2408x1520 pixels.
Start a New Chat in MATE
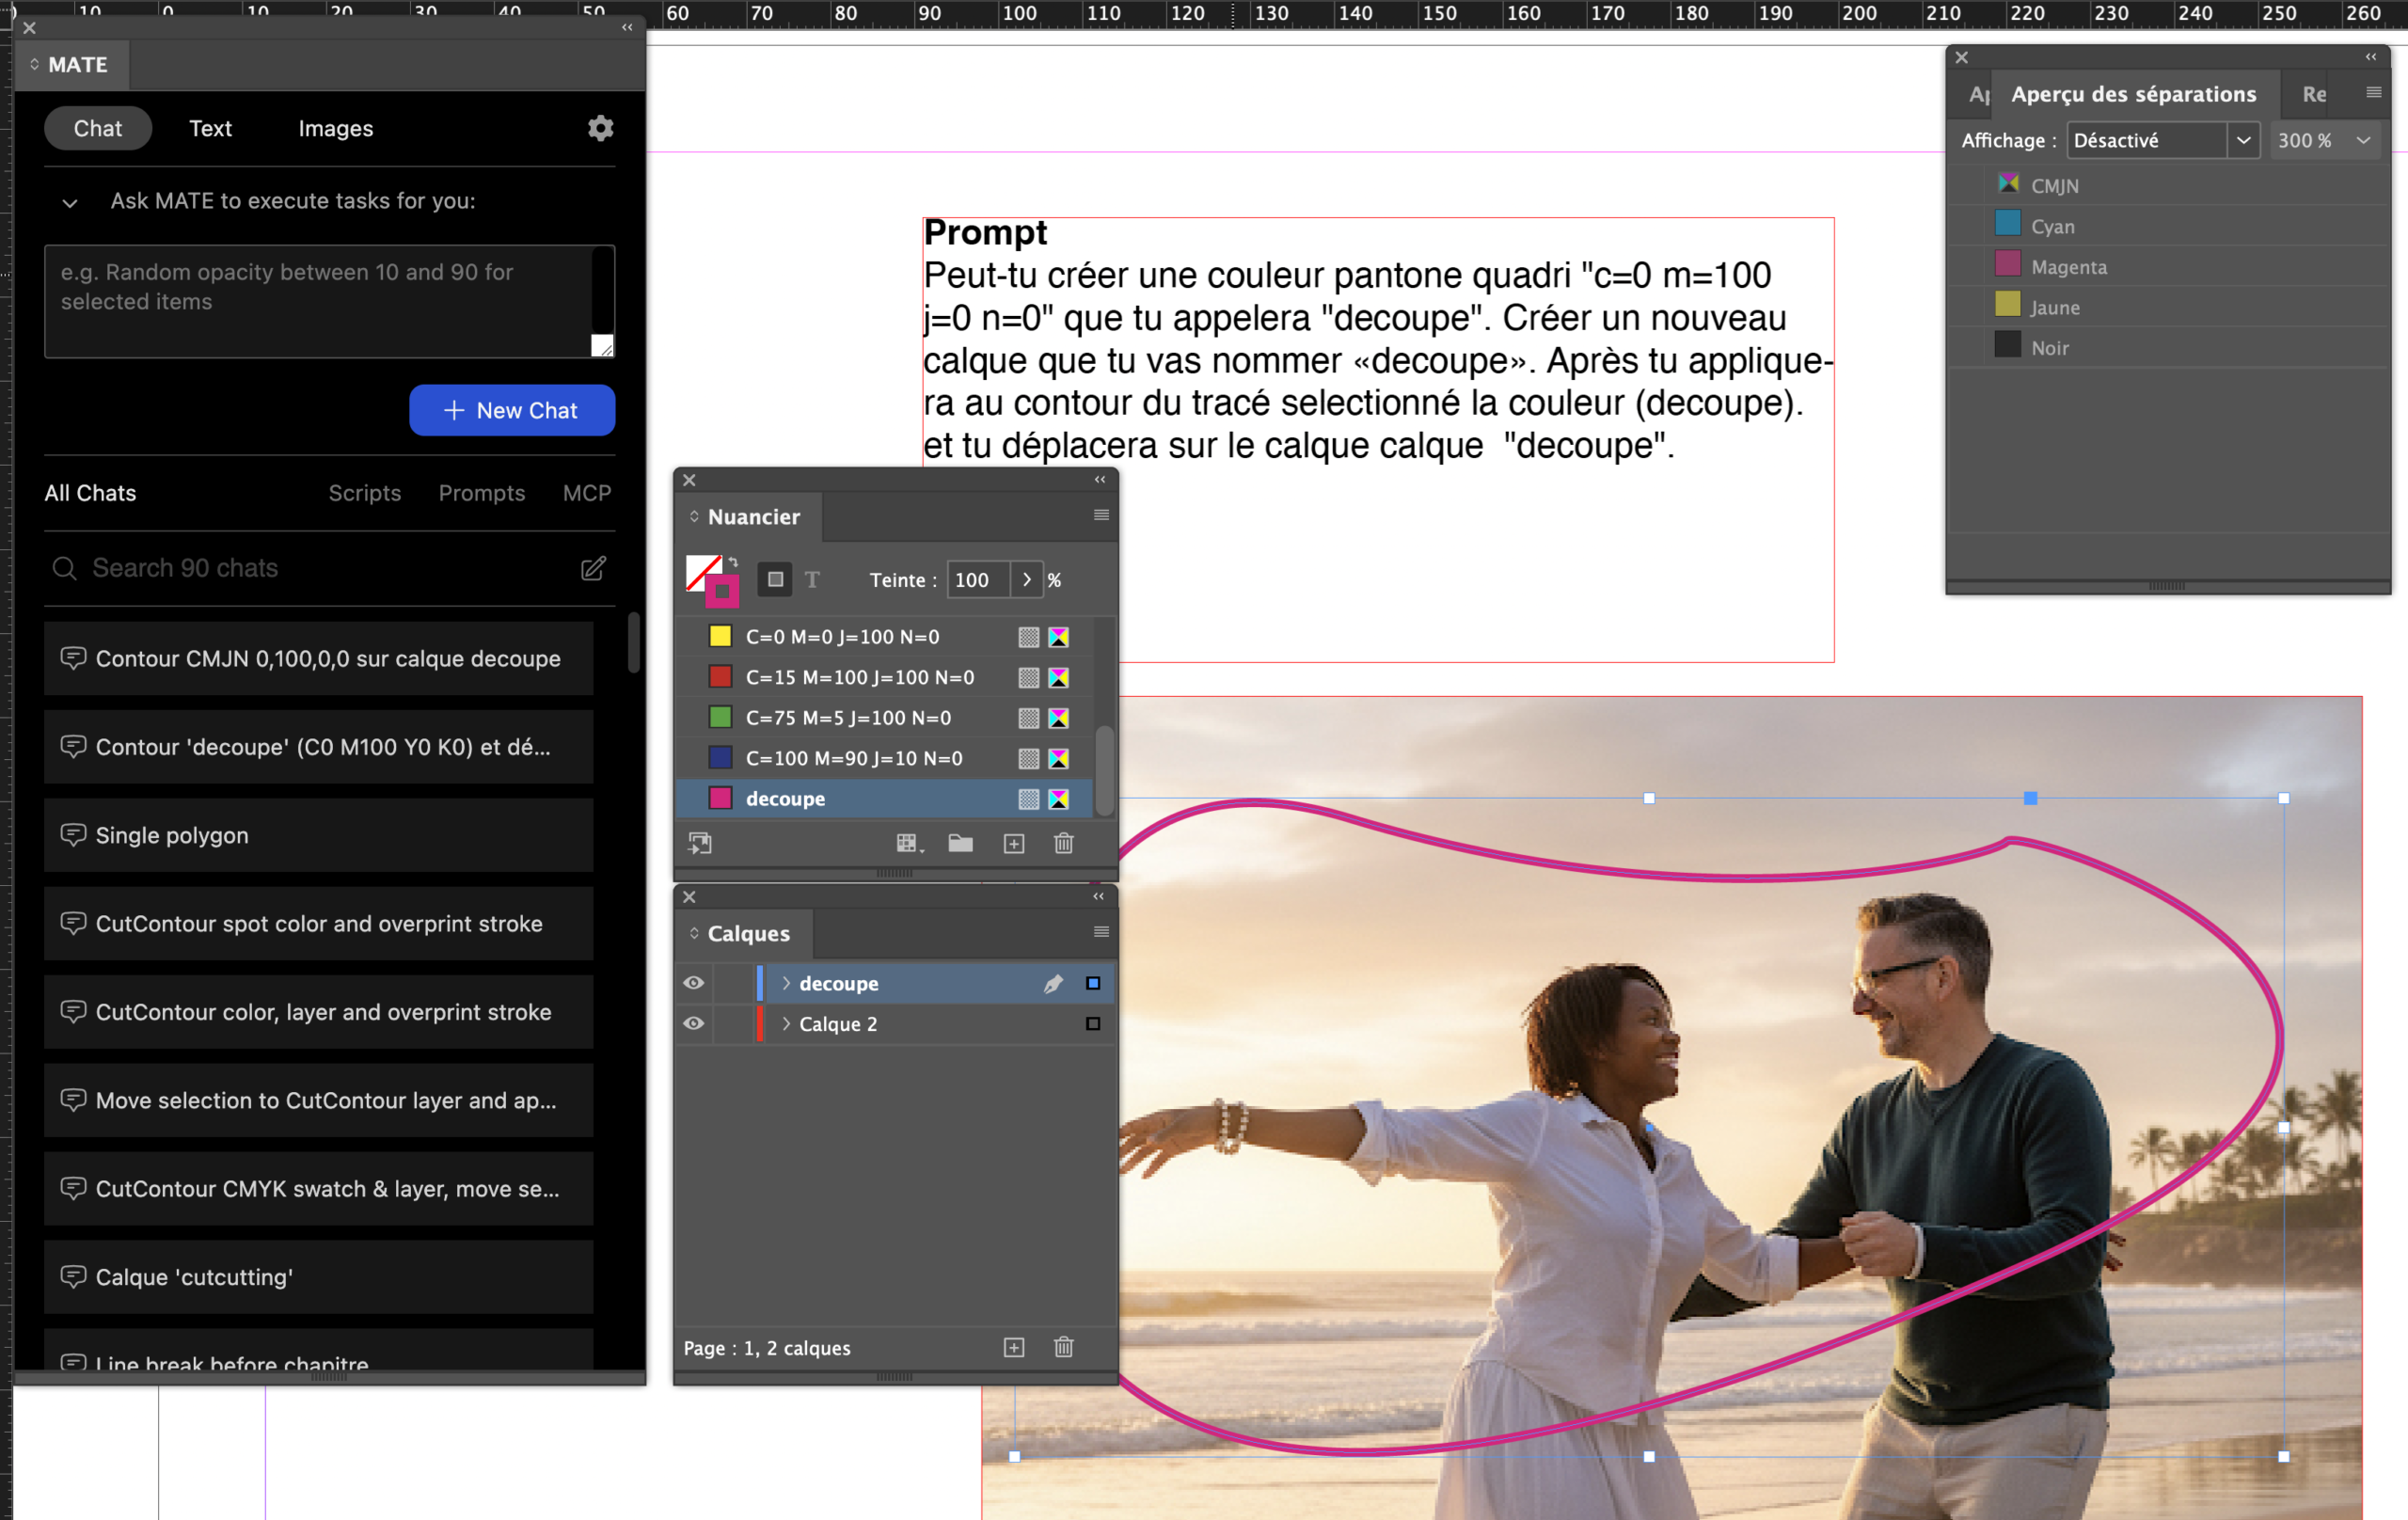pyautogui.click(x=511, y=410)
